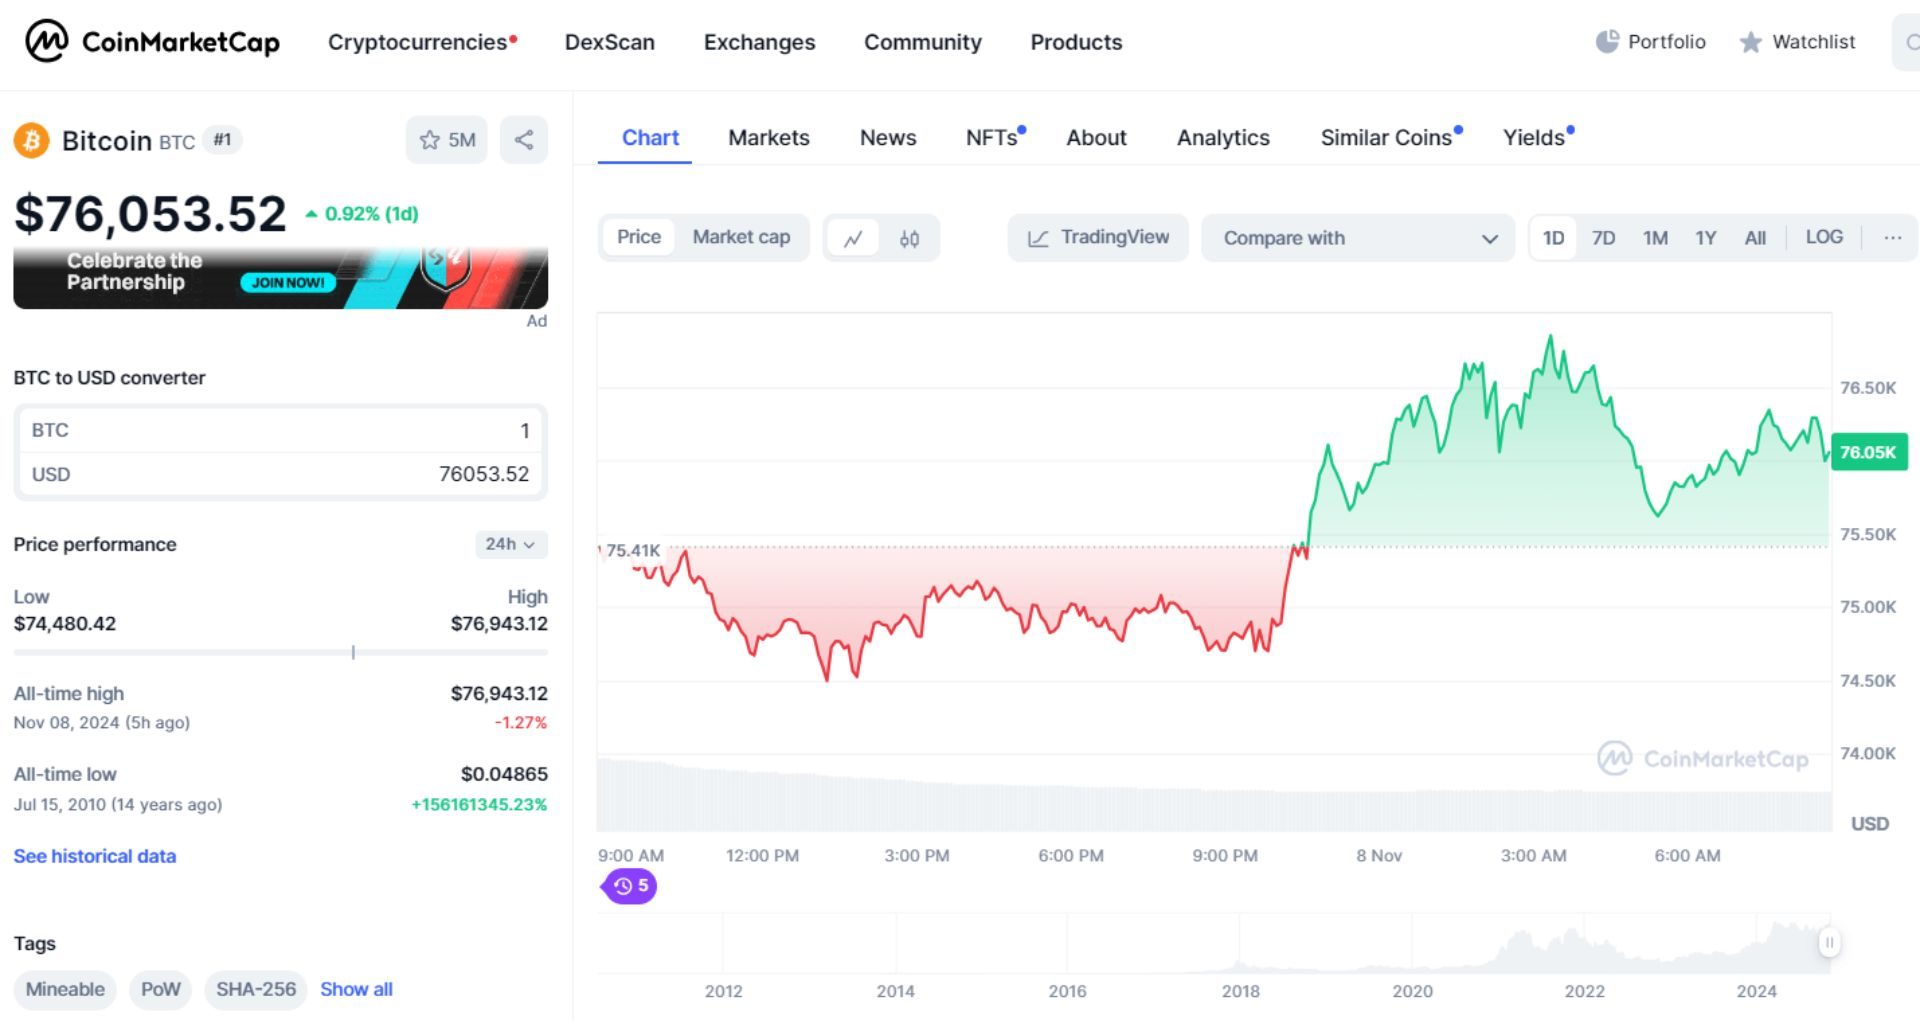The width and height of the screenshot is (1920, 1030).
Task: Select the line chart icon
Action: click(x=855, y=238)
